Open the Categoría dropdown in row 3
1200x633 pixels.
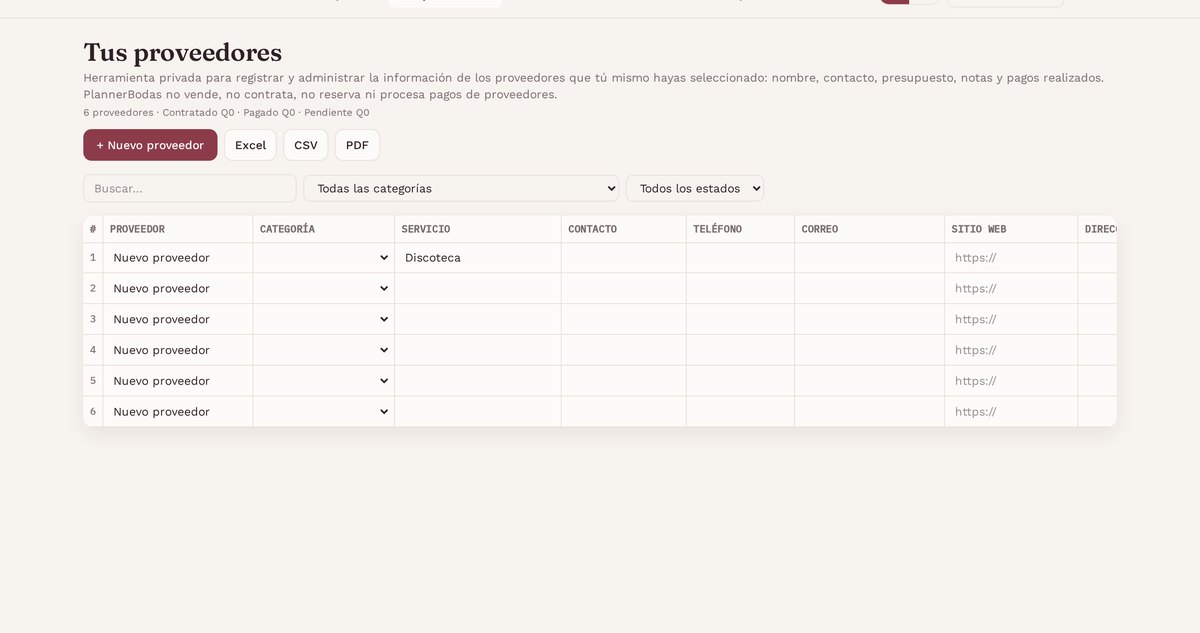point(324,320)
